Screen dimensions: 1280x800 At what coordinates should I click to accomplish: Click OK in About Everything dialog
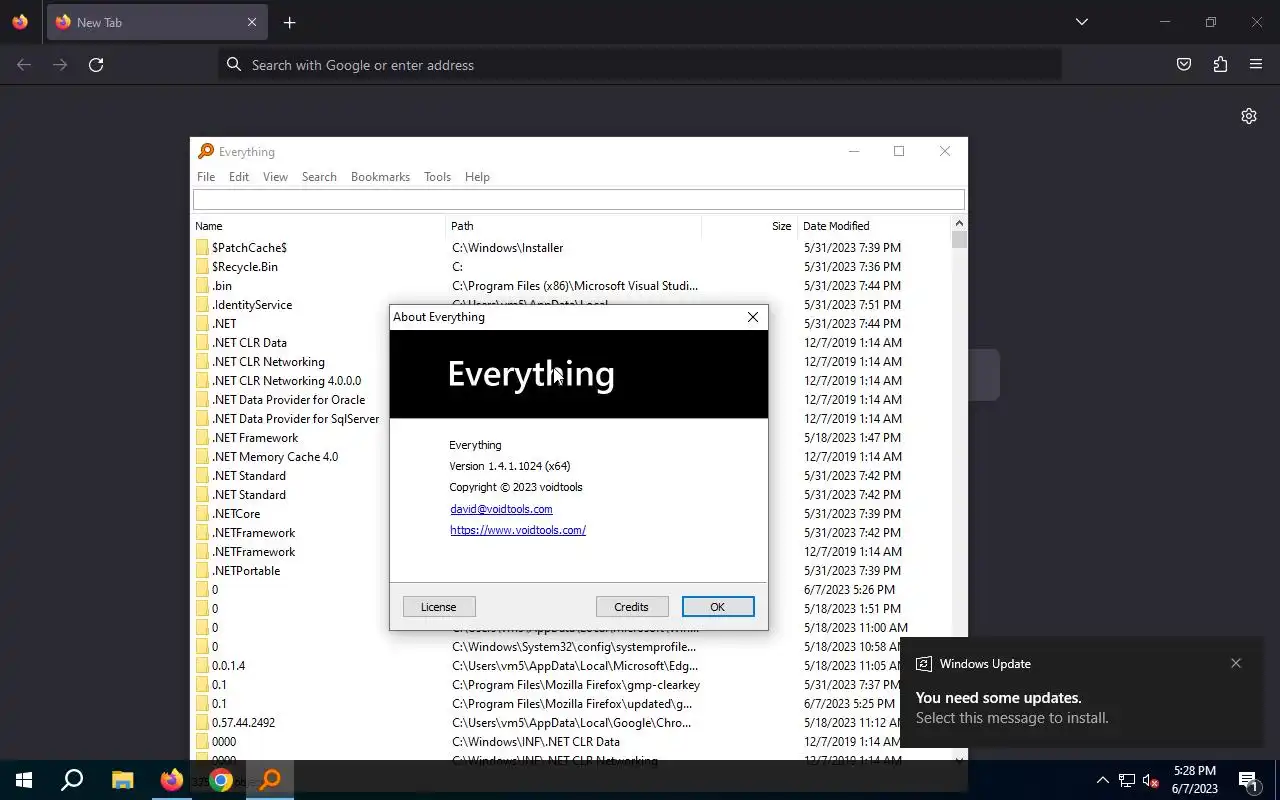[718, 607]
